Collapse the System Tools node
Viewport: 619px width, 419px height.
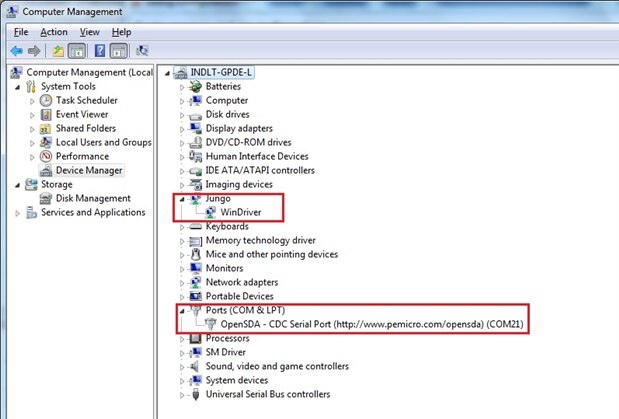17,87
